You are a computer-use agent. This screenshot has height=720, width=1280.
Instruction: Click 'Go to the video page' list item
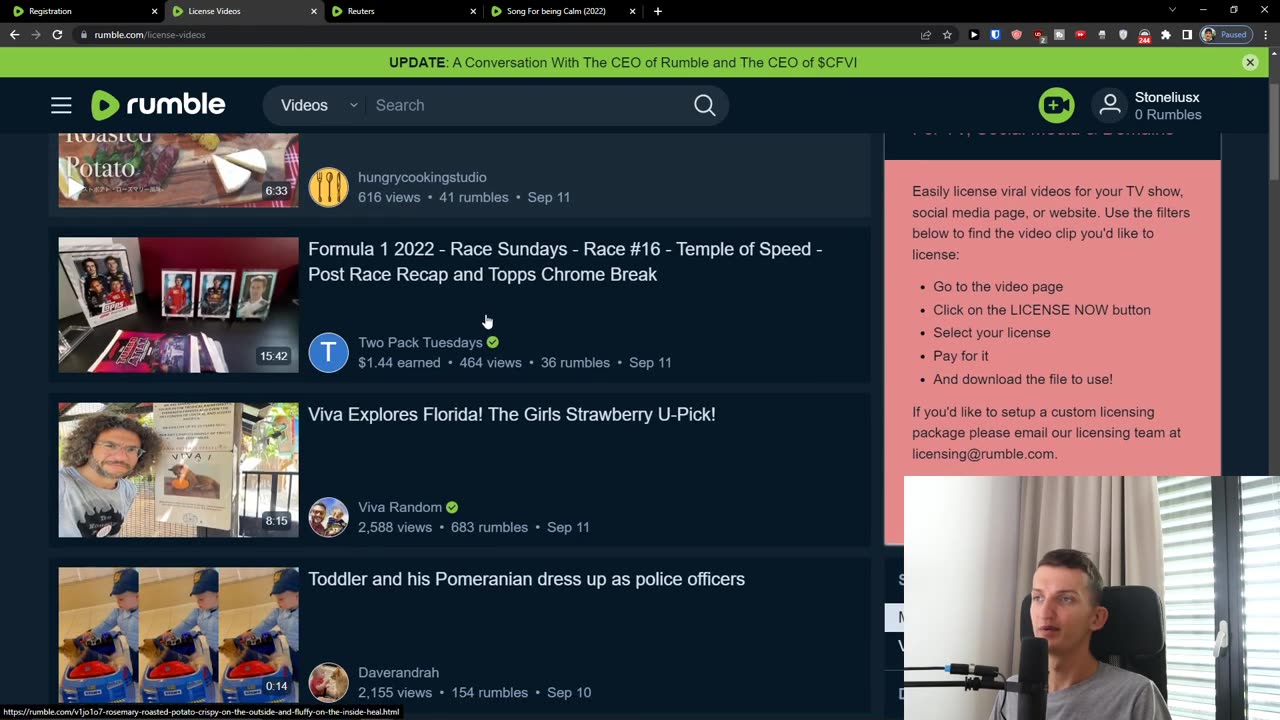pos(998,286)
